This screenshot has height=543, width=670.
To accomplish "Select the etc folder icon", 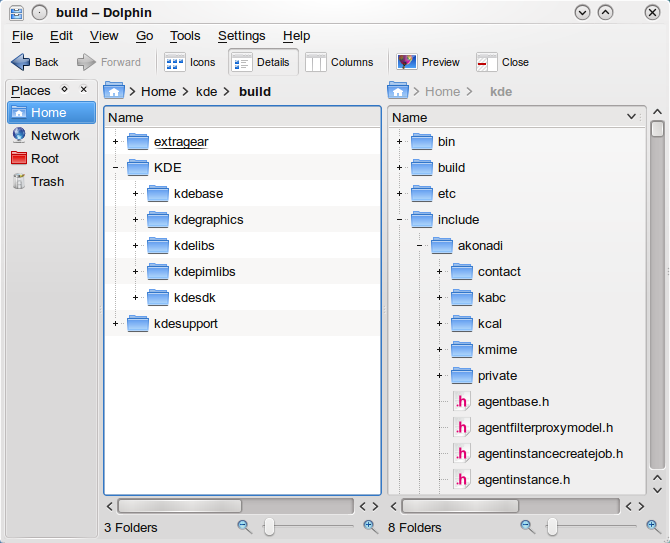I will coord(422,194).
